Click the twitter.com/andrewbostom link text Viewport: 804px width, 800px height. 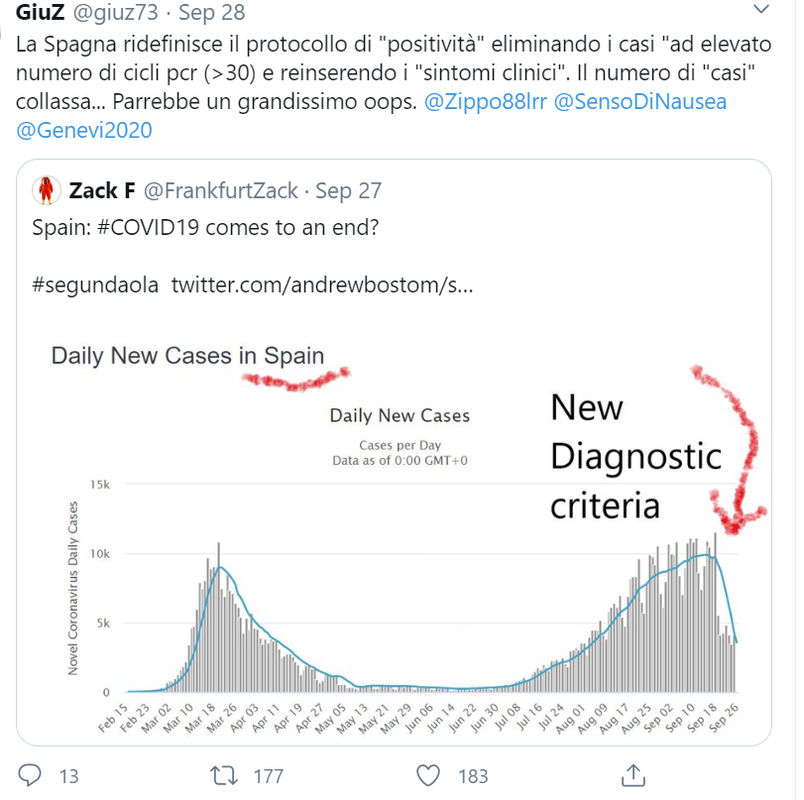(x=322, y=285)
